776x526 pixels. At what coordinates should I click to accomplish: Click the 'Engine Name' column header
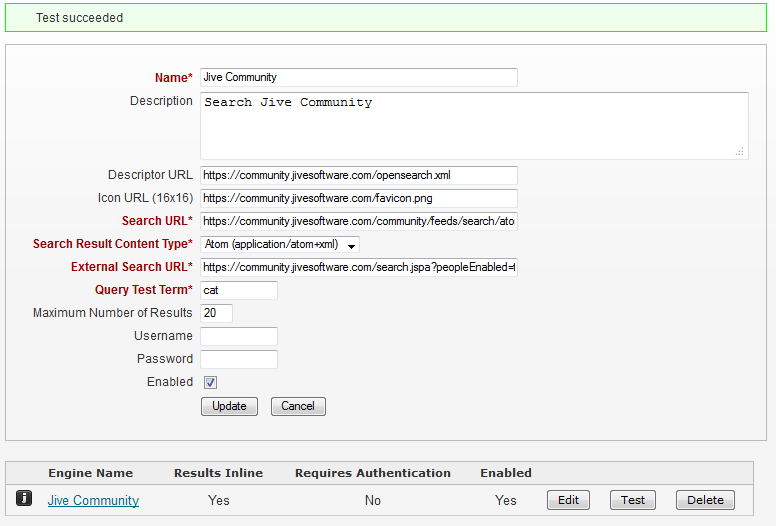pyautogui.click(x=91, y=473)
